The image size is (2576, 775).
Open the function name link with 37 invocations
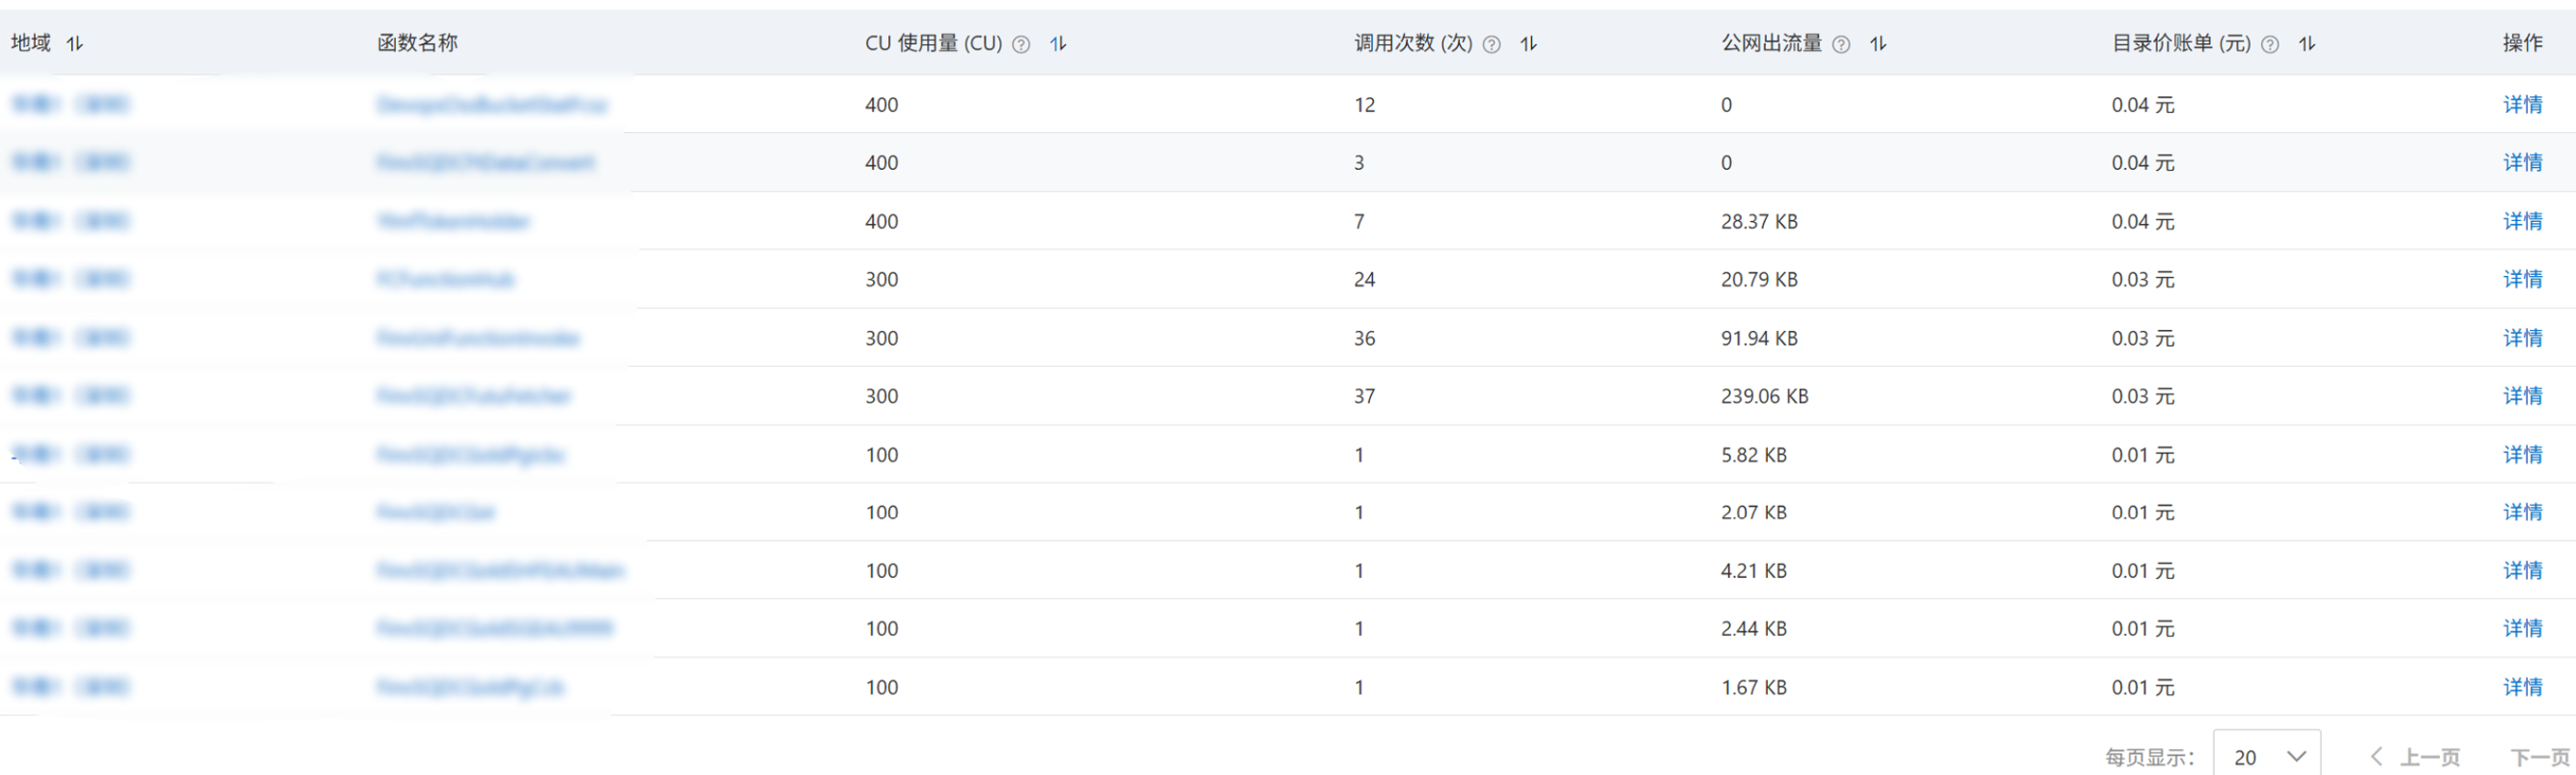click(473, 396)
